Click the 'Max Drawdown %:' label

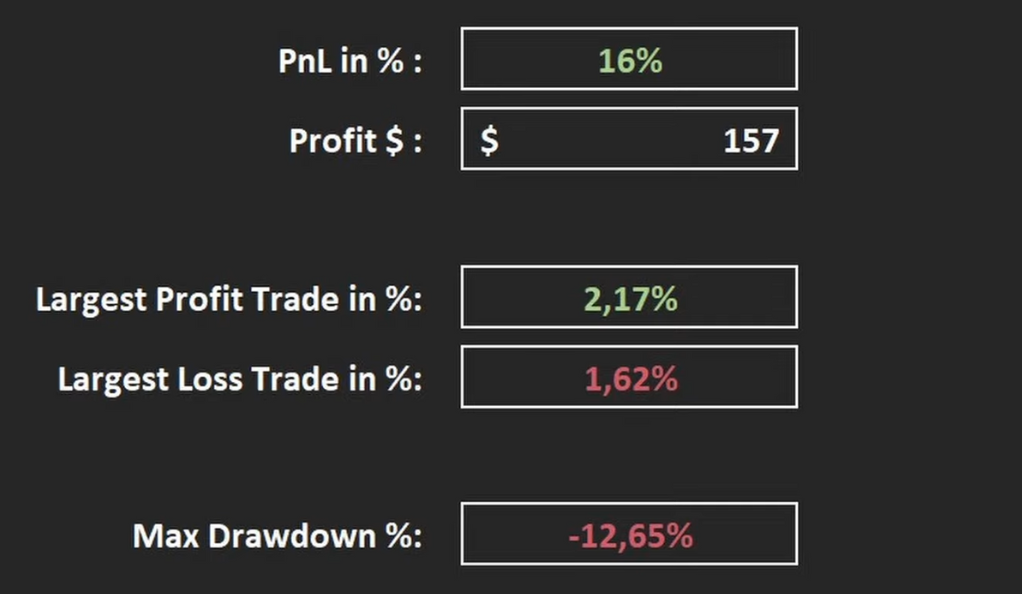(x=277, y=536)
